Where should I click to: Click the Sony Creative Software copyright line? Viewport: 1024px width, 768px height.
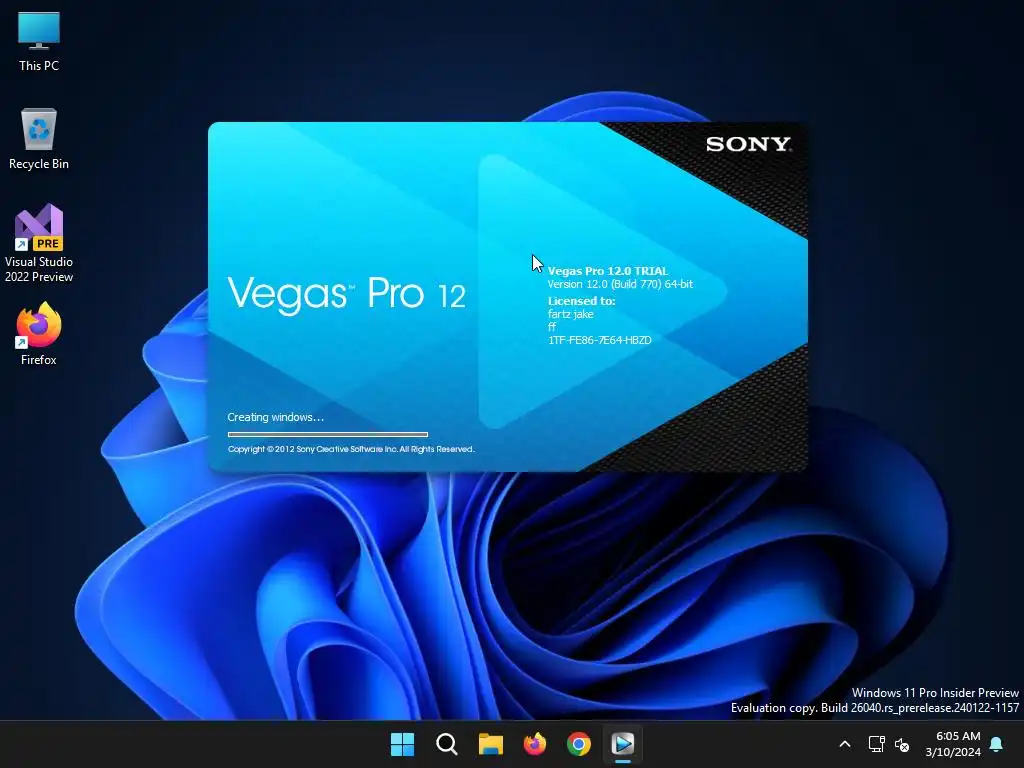coord(351,449)
